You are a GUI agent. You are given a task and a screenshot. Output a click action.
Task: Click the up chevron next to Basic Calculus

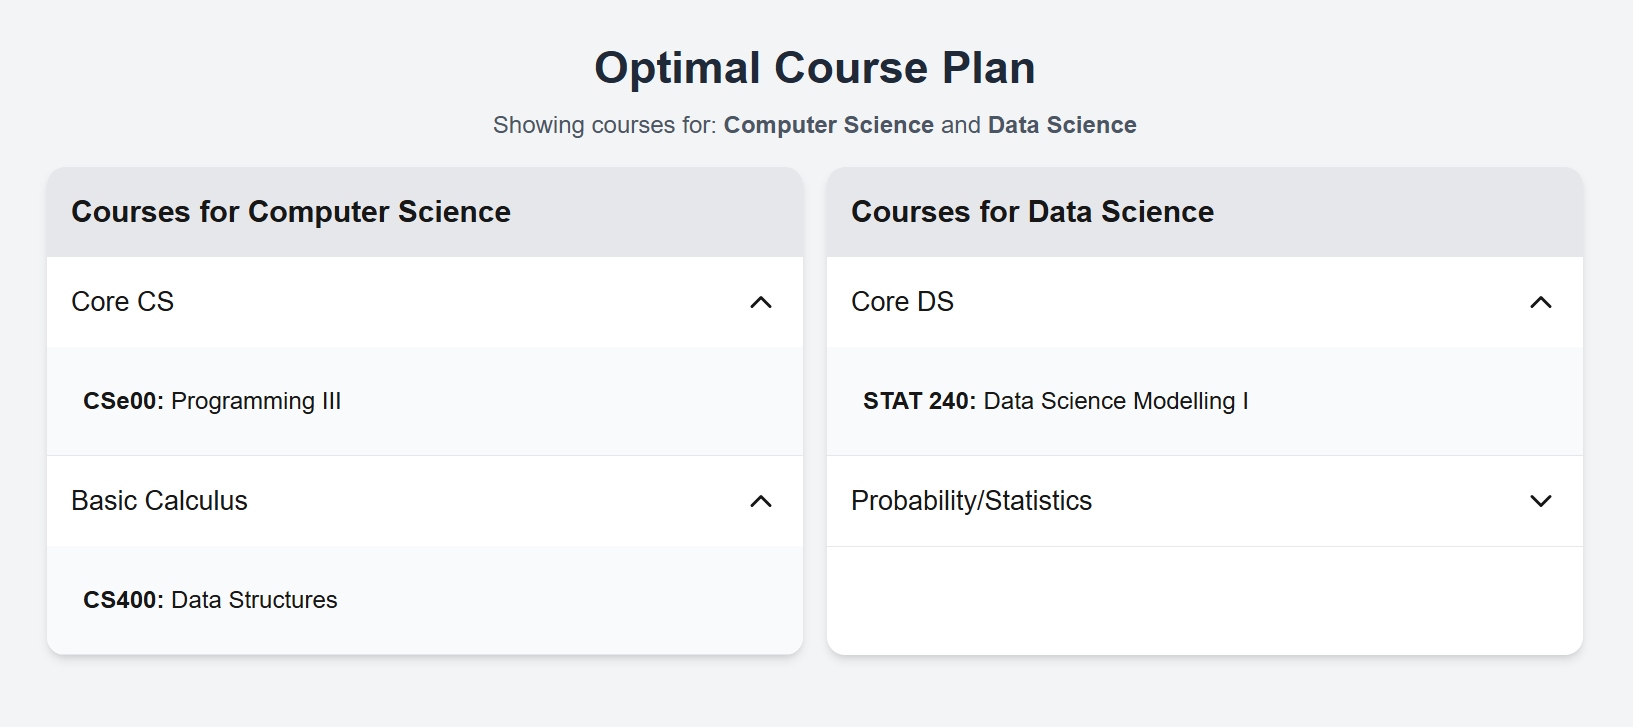coord(761,501)
